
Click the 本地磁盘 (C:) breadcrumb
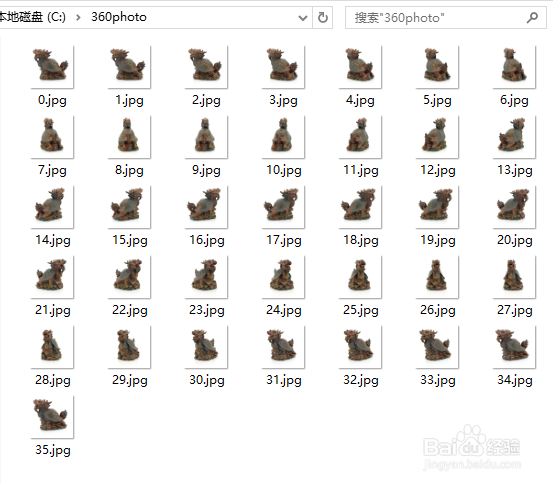click(x=32, y=17)
